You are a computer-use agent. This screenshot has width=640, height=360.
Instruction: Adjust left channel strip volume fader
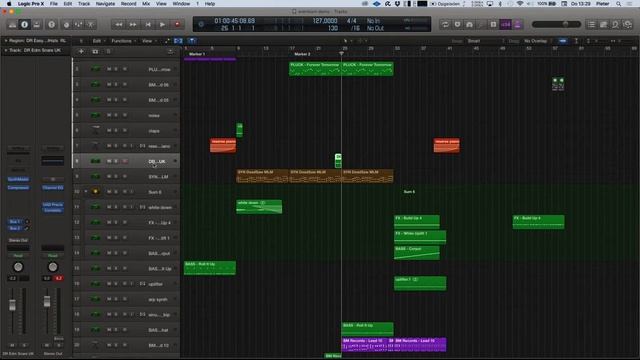coord(12,305)
